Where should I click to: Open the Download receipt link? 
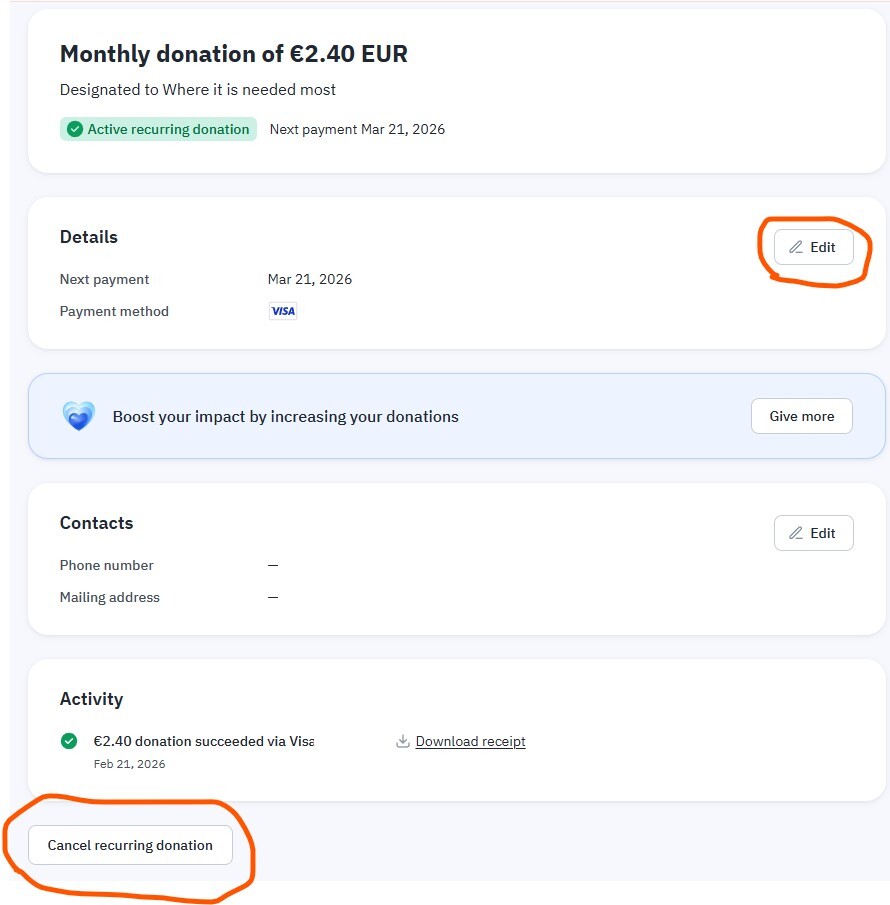point(470,741)
